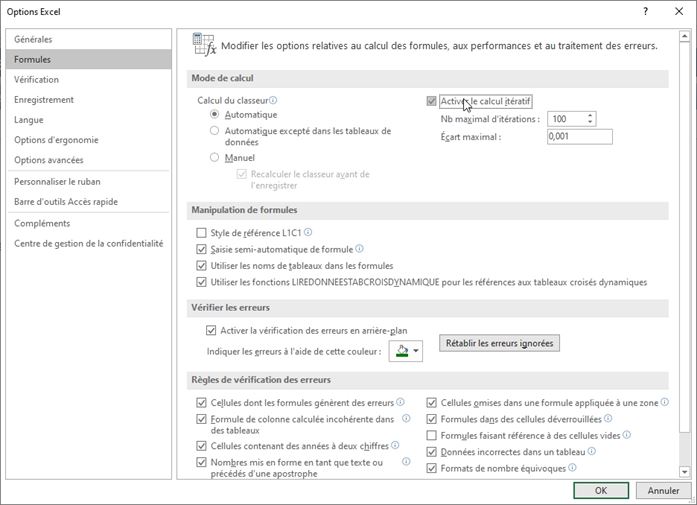Toggle Activer la vérification des erreurs en arrière-plan

coord(211,330)
